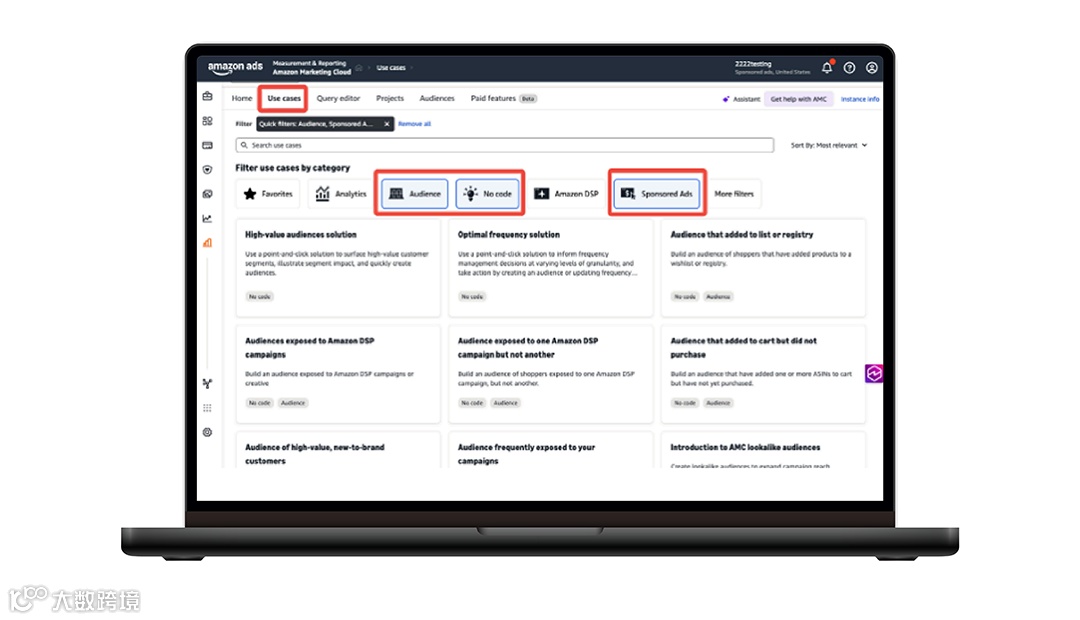Click the purple floating widget icon
The image size is (1080, 620).
tap(874, 373)
